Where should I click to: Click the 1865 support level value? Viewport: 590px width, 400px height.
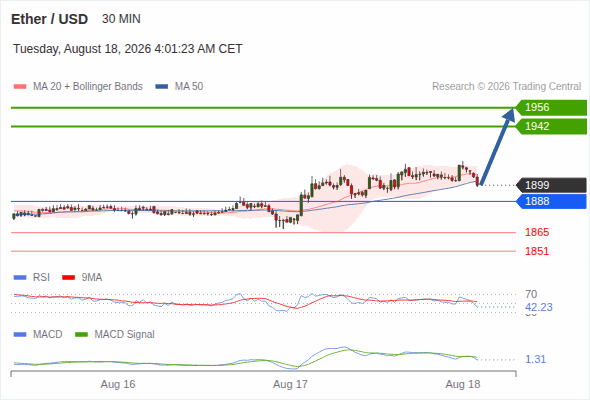pyautogui.click(x=537, y=233)
